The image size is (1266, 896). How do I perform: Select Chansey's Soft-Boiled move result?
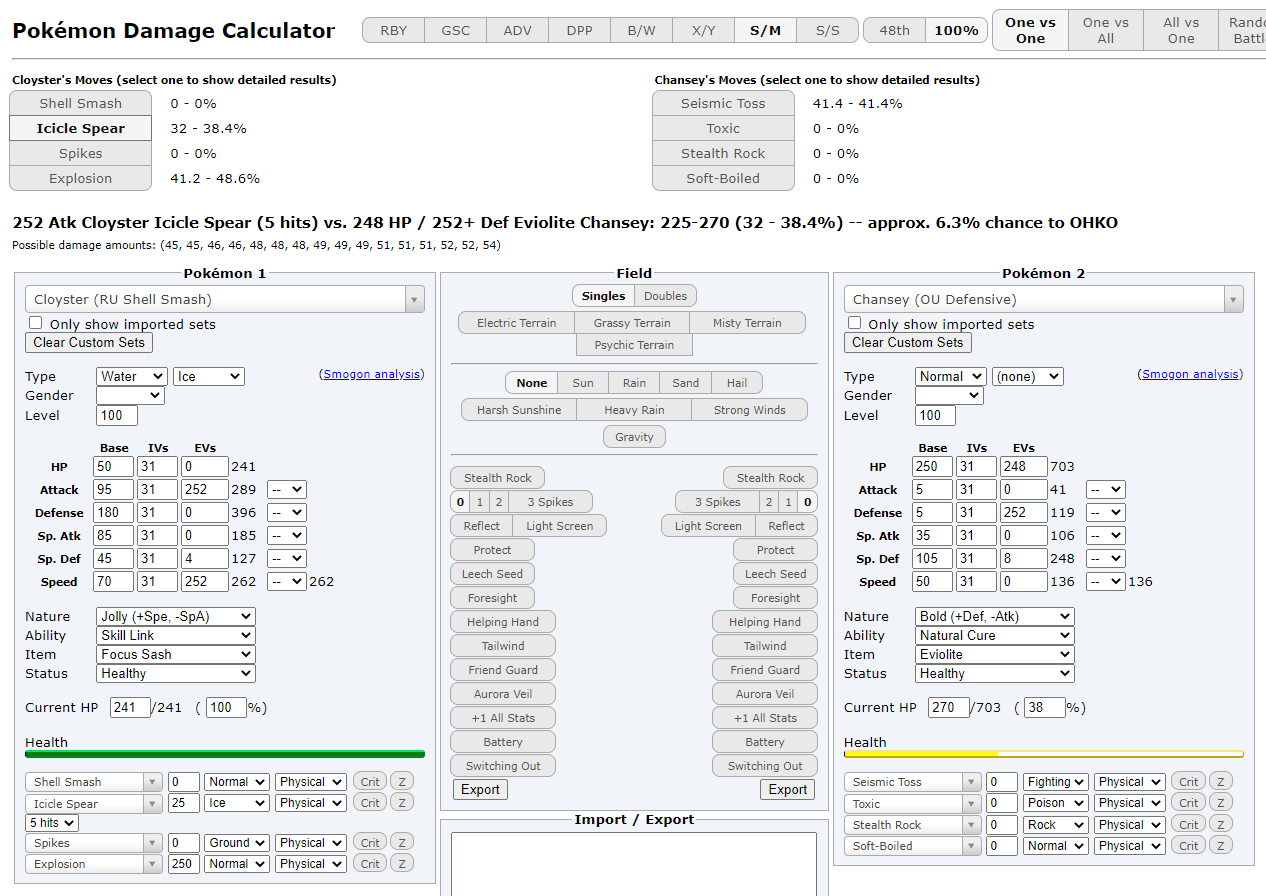(x=723, y=178)
